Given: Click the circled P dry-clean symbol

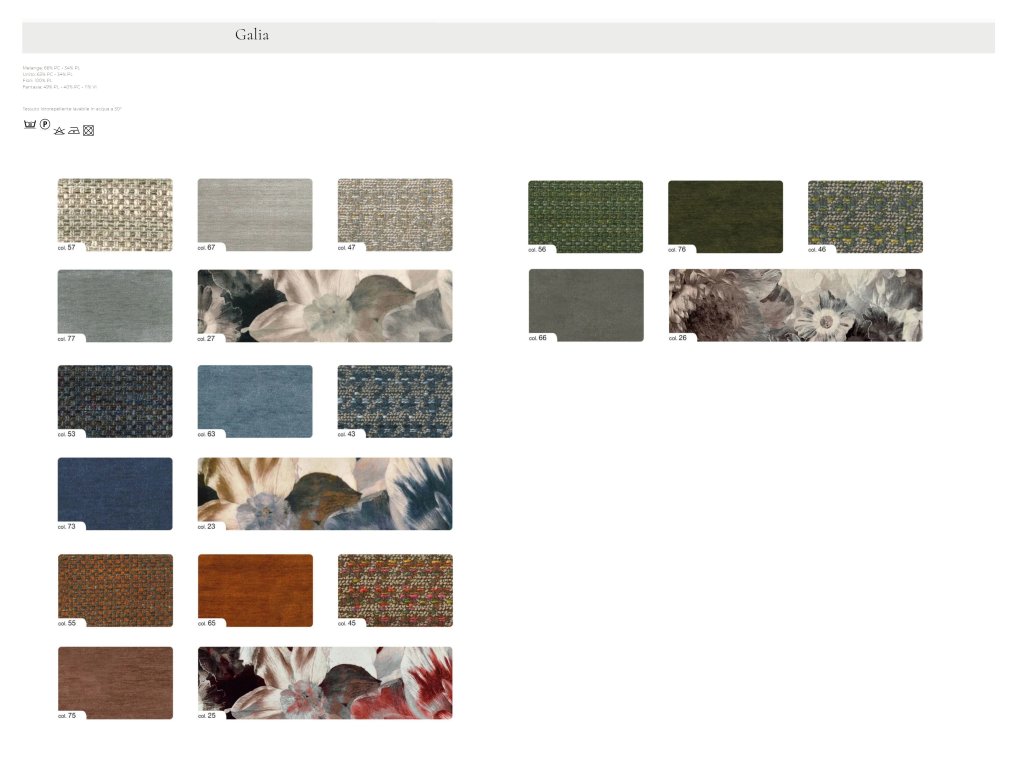Looking at the screenshot, I should (x=45, y=126).
